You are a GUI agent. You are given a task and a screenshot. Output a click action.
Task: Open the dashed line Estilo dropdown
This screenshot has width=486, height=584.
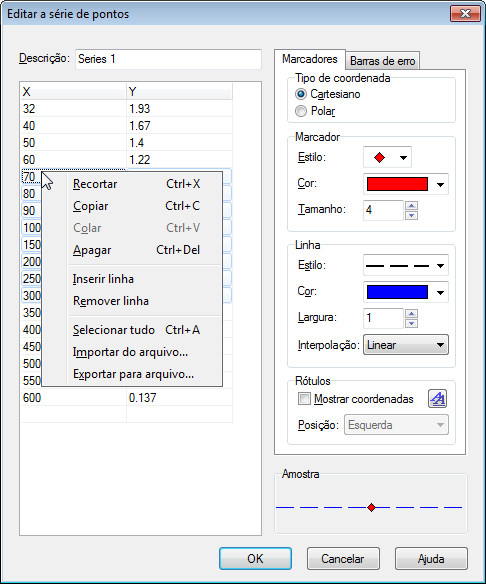pos(406,266)
